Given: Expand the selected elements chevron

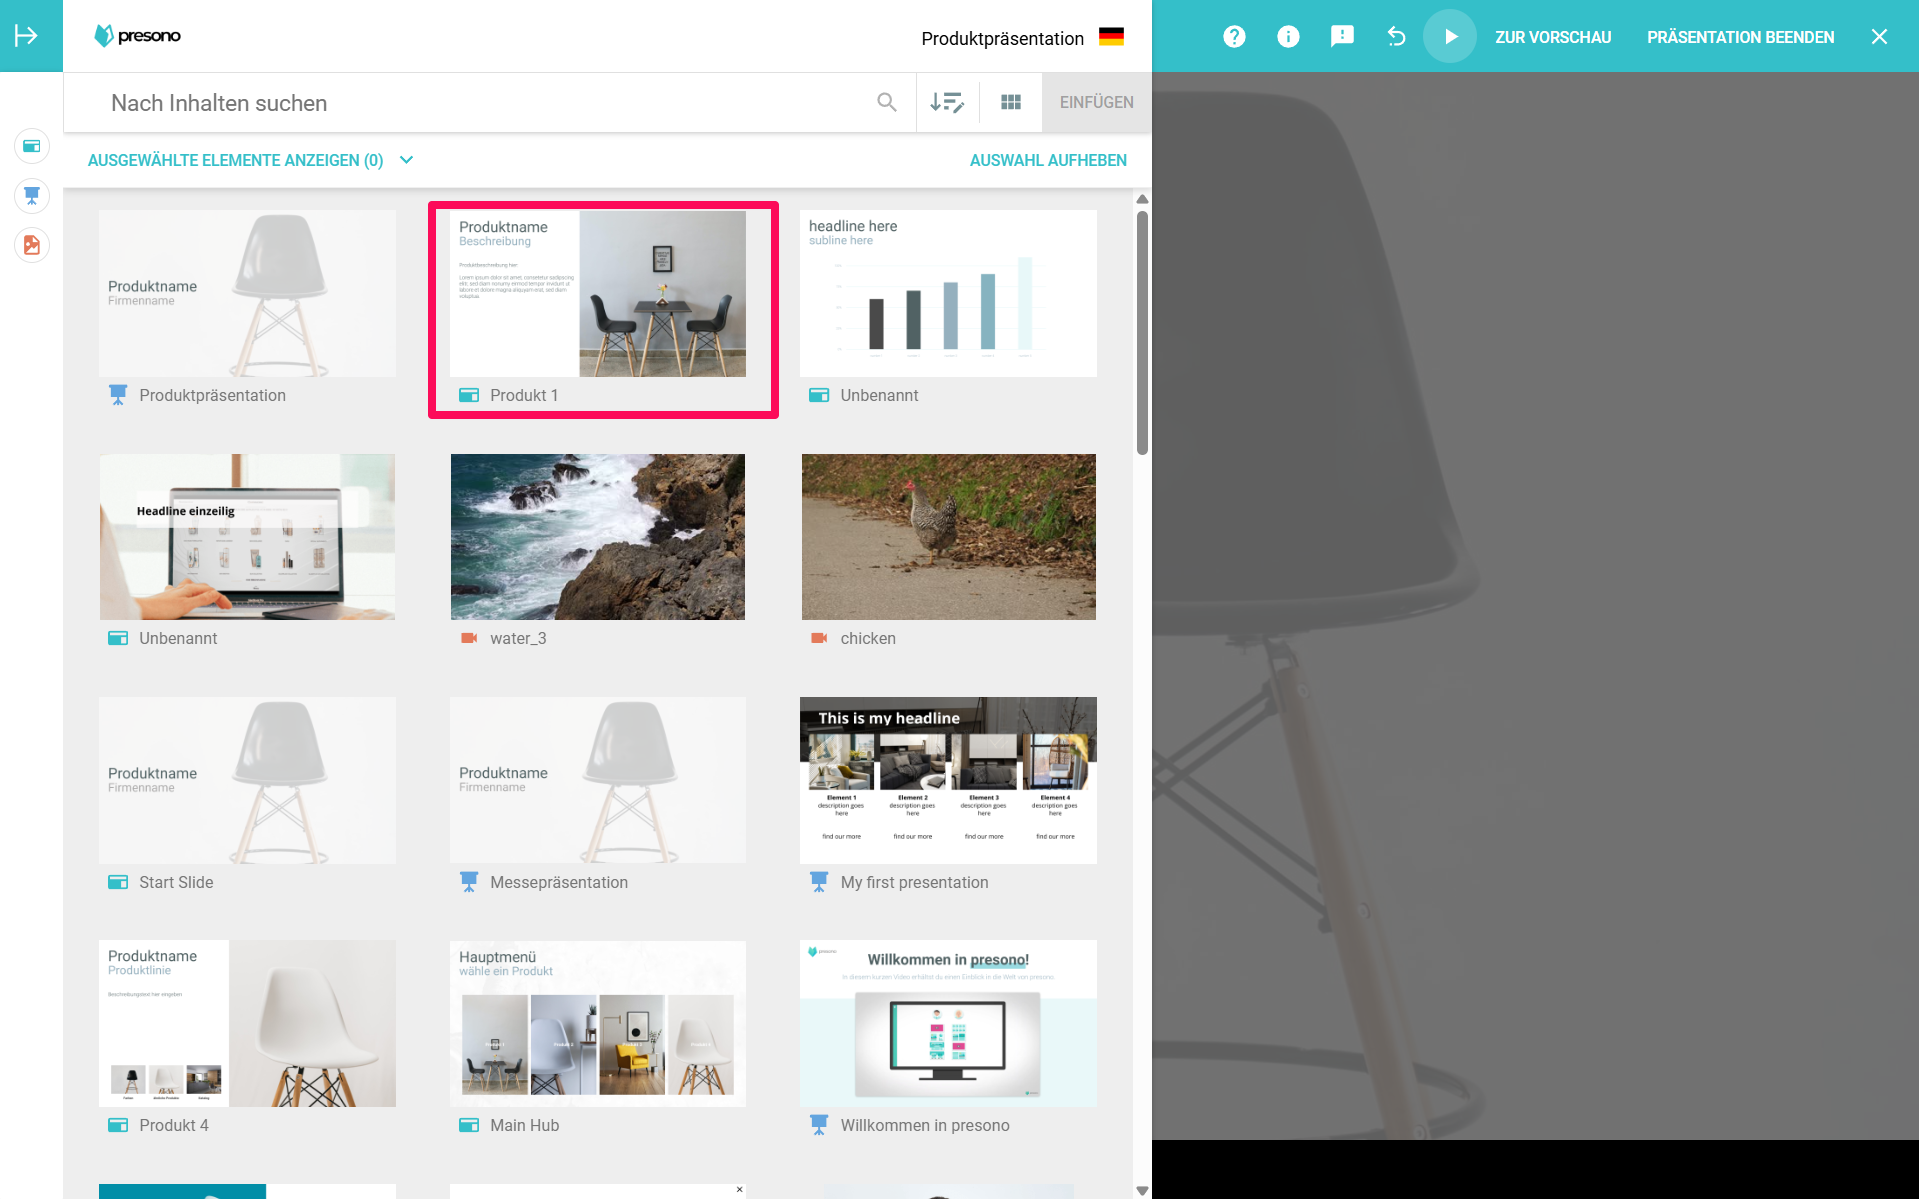Looking at the screenshot, I should (x=406, y=160).
